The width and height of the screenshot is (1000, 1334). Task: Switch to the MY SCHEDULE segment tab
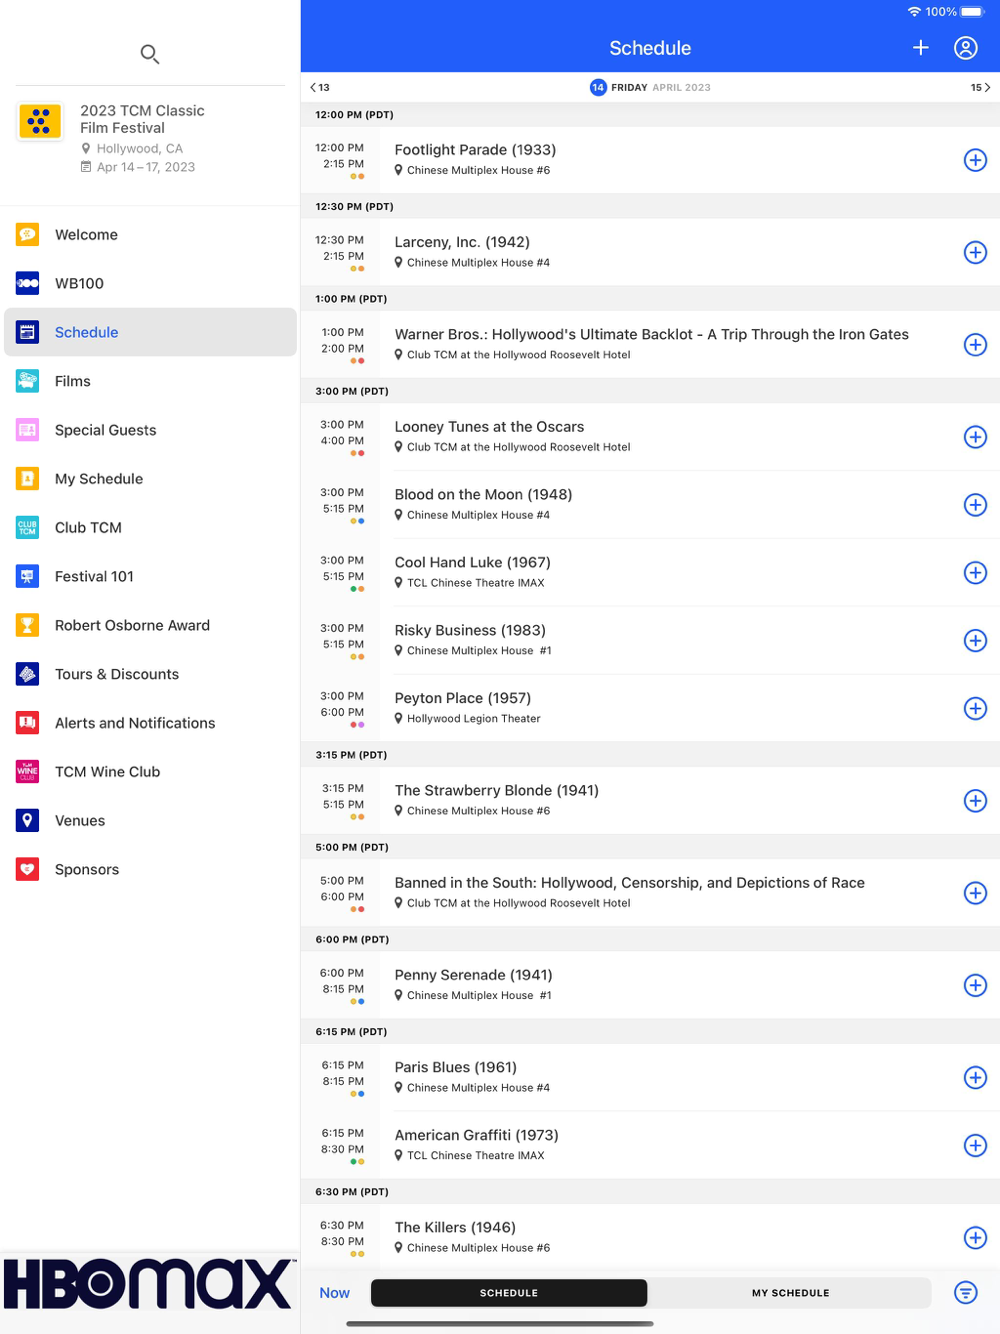[x=790, y=1293]
